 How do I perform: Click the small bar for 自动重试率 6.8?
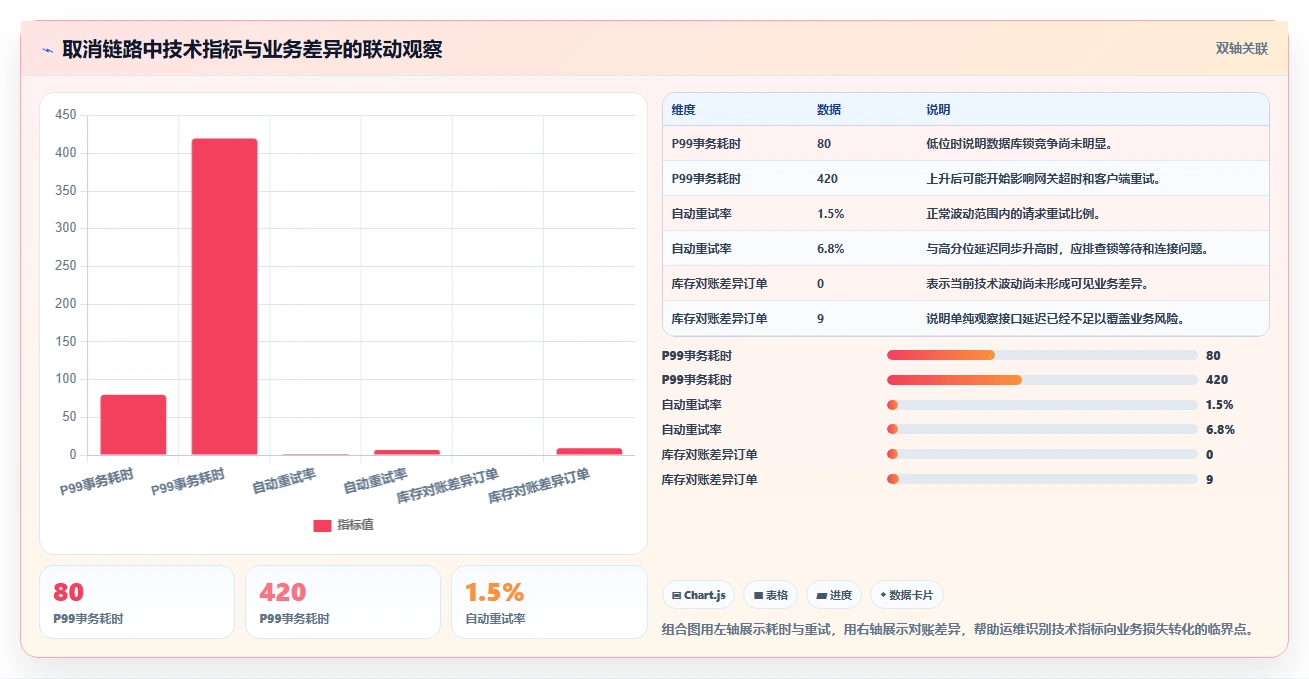click(x=407, y=452)
